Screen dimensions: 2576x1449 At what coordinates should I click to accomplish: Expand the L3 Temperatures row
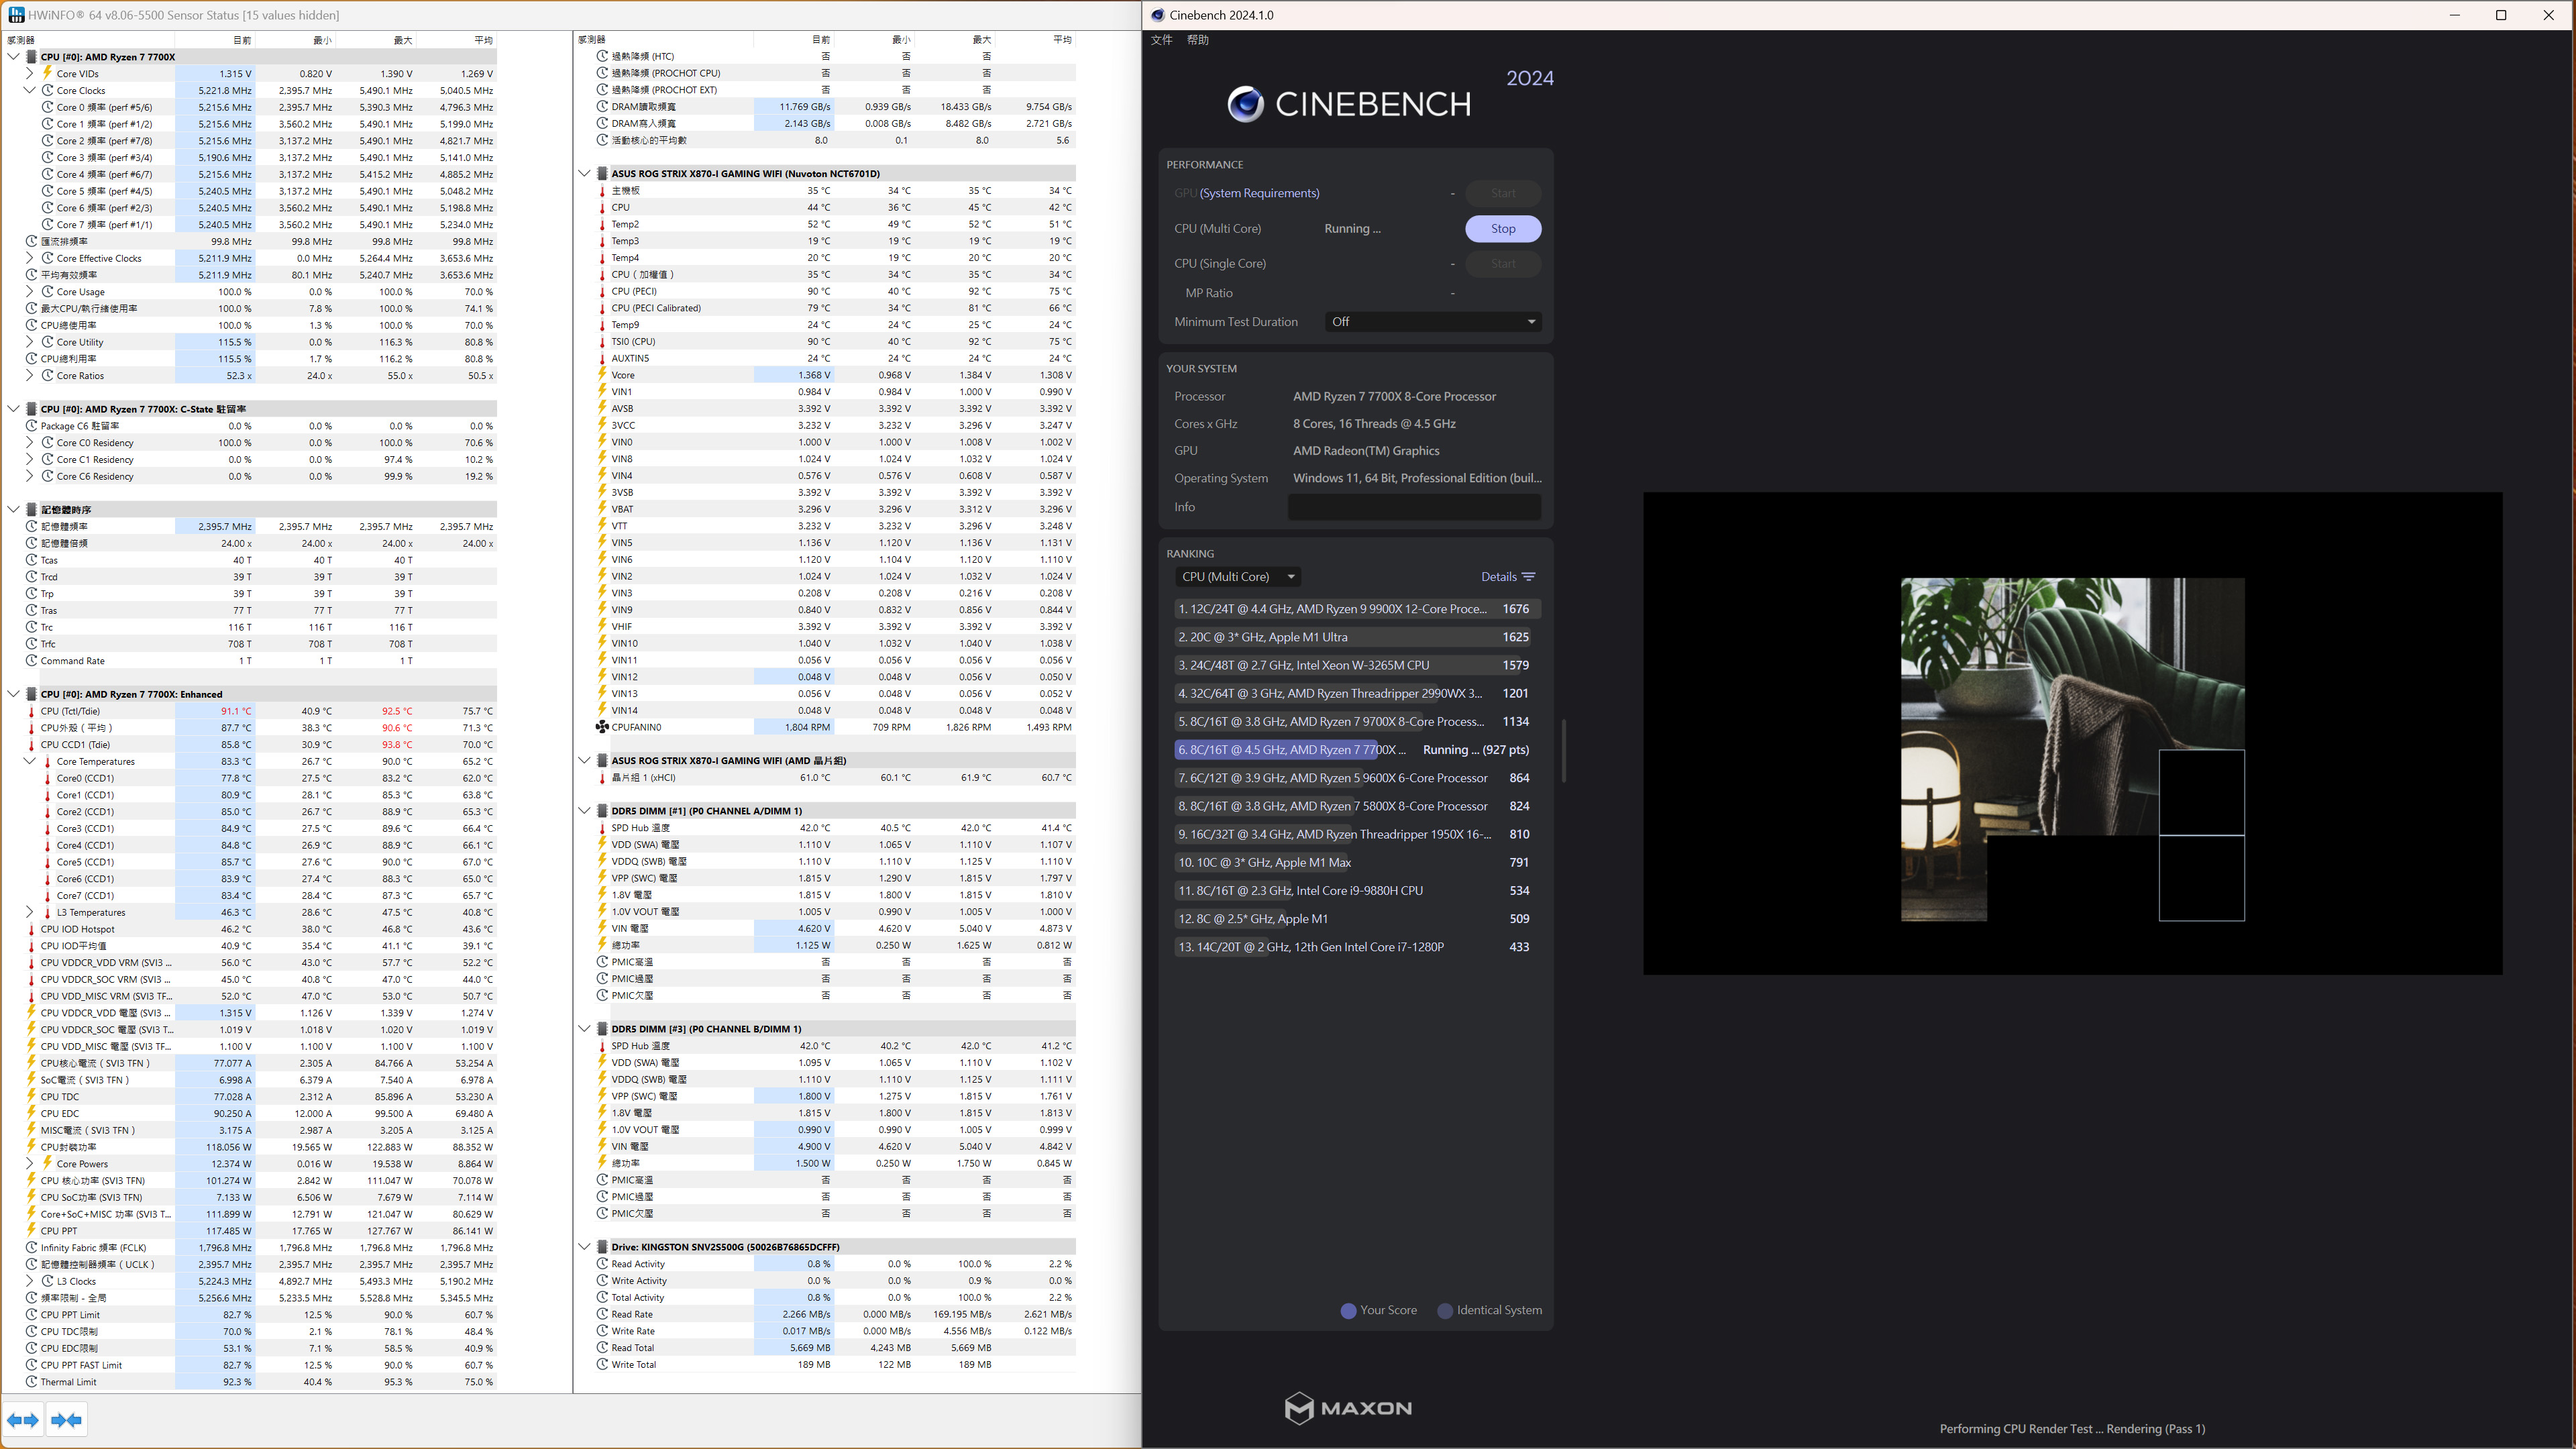click(29, 912)
